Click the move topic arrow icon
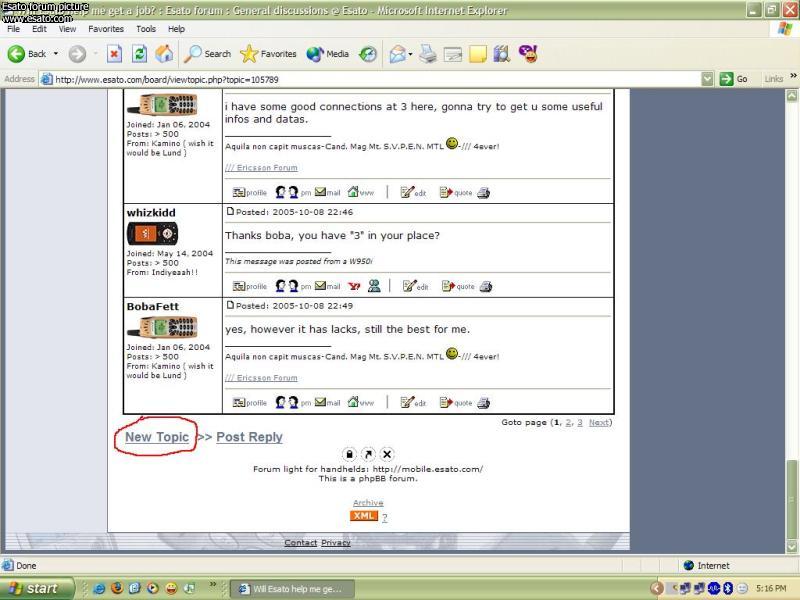 pyautogui.click(x=368, y=454)
